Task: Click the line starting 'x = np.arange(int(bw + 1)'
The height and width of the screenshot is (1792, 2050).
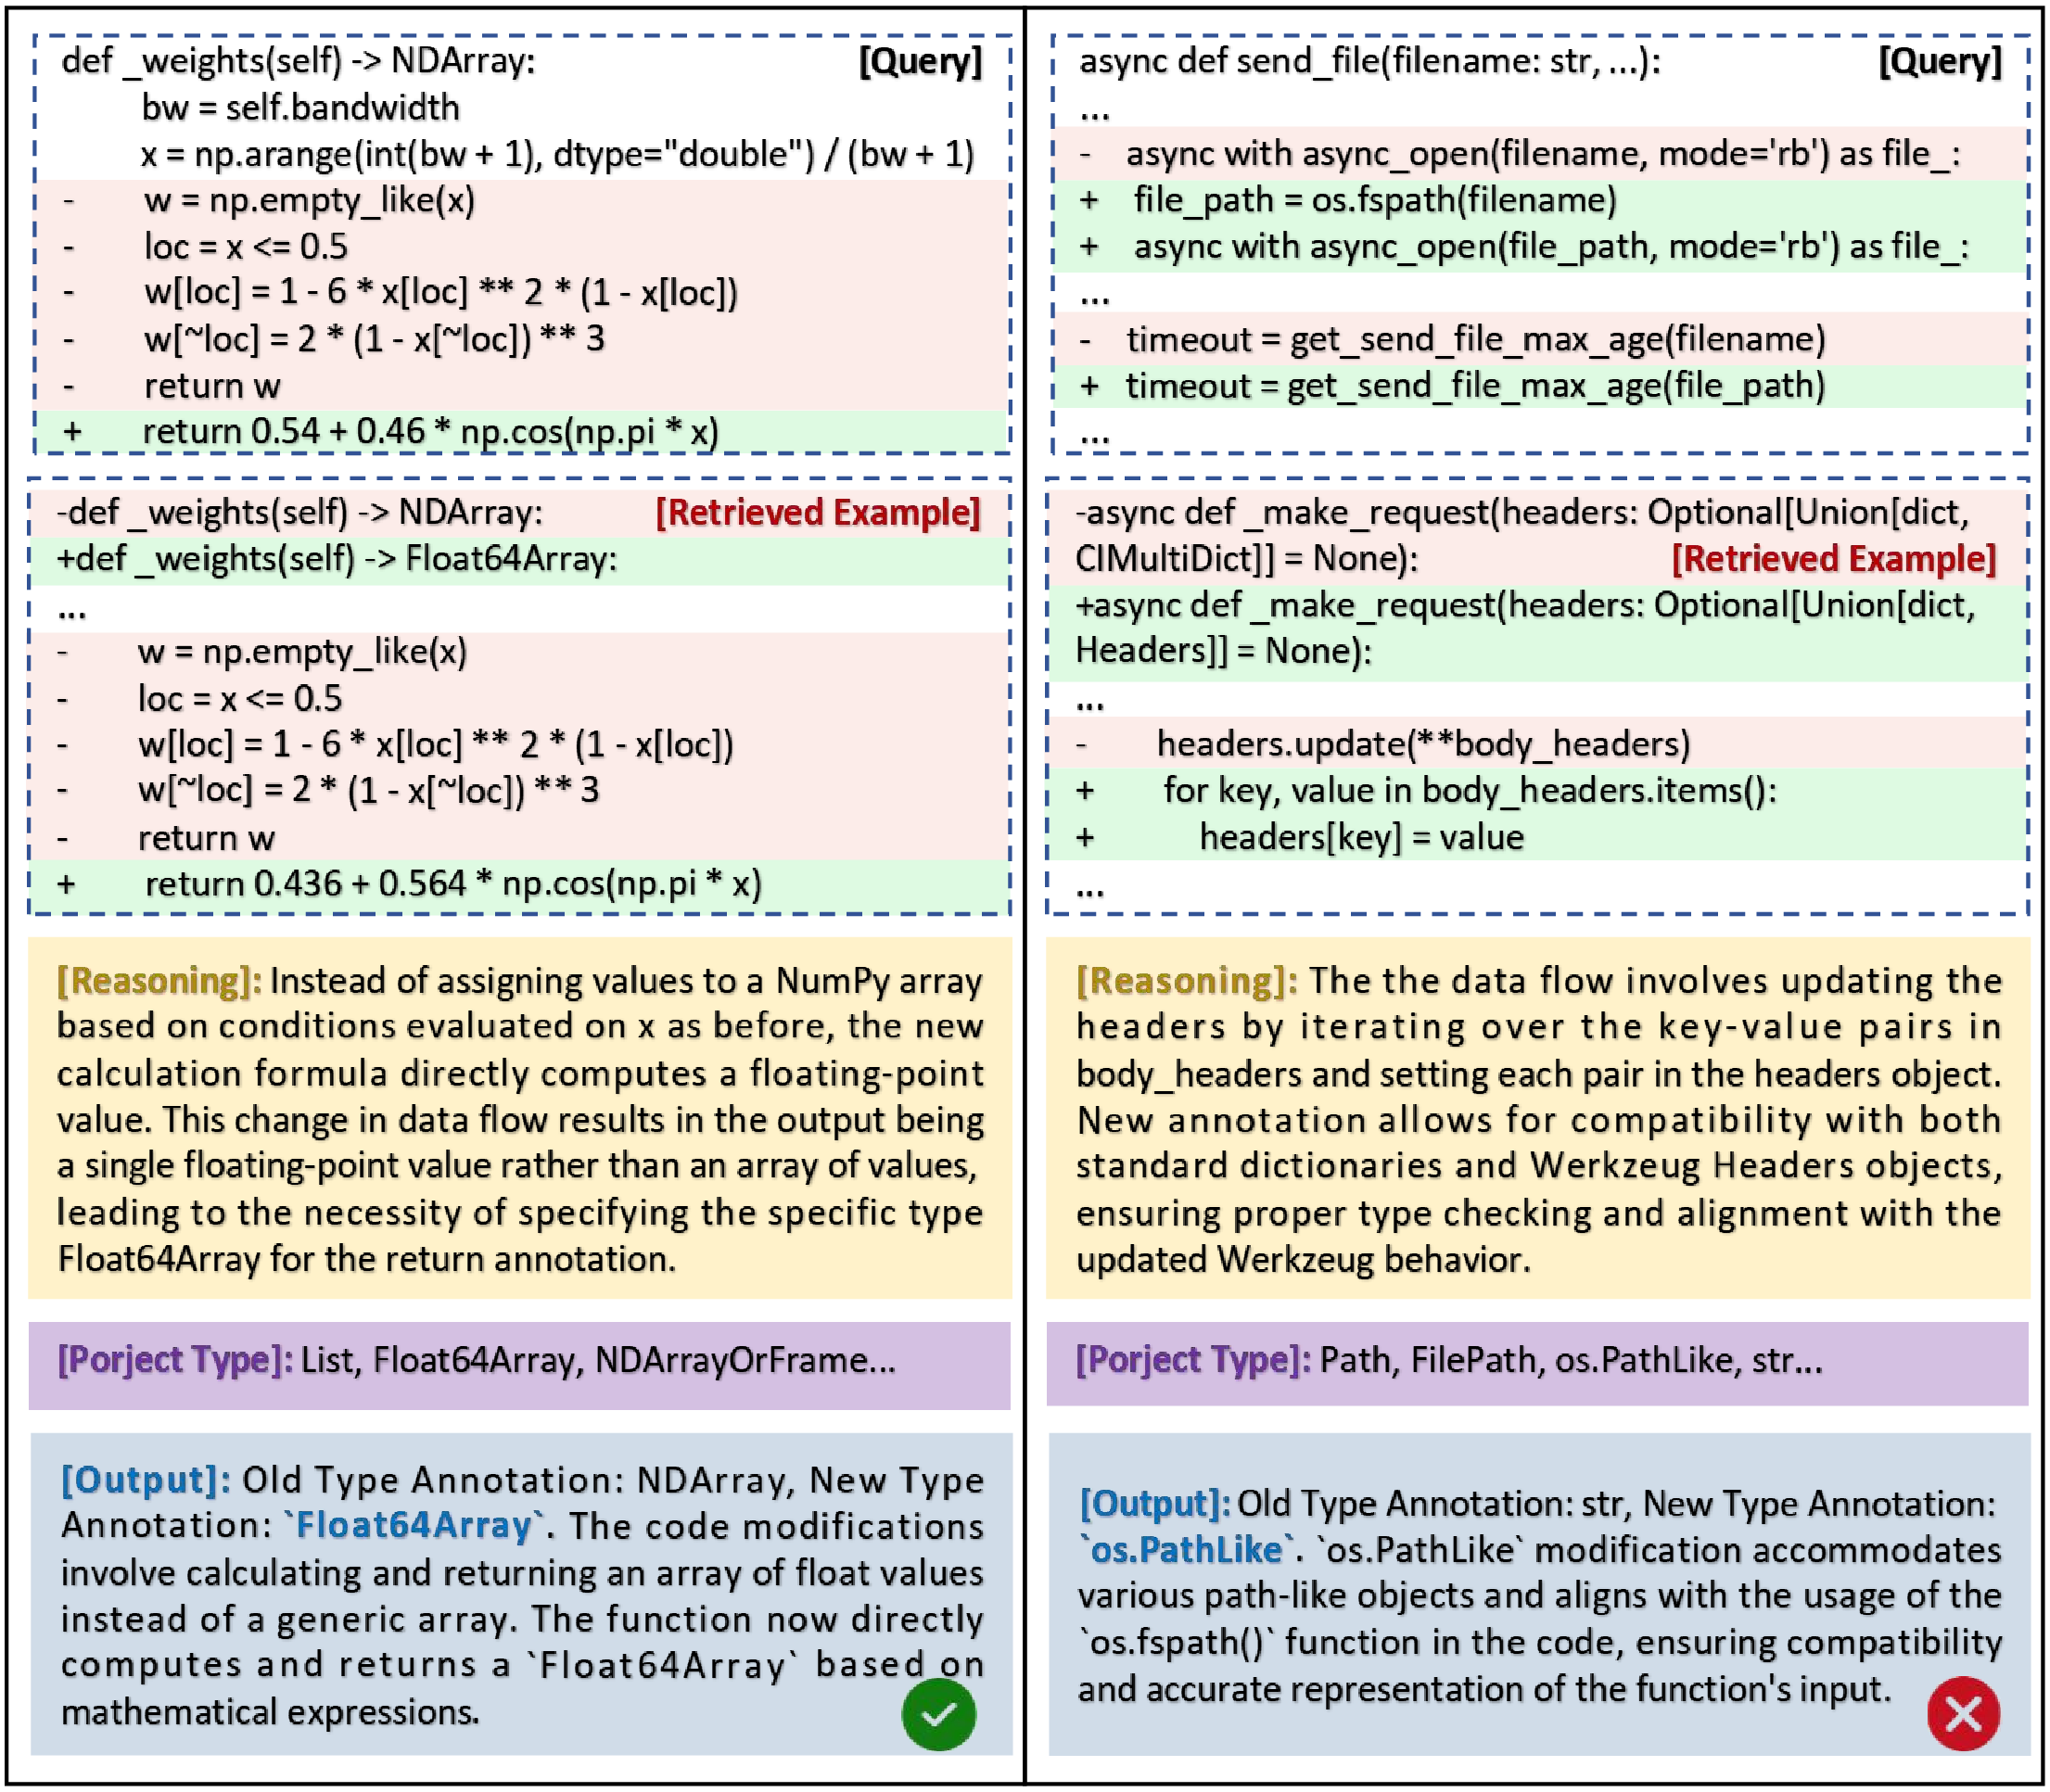Action: [x=557, y=154]
